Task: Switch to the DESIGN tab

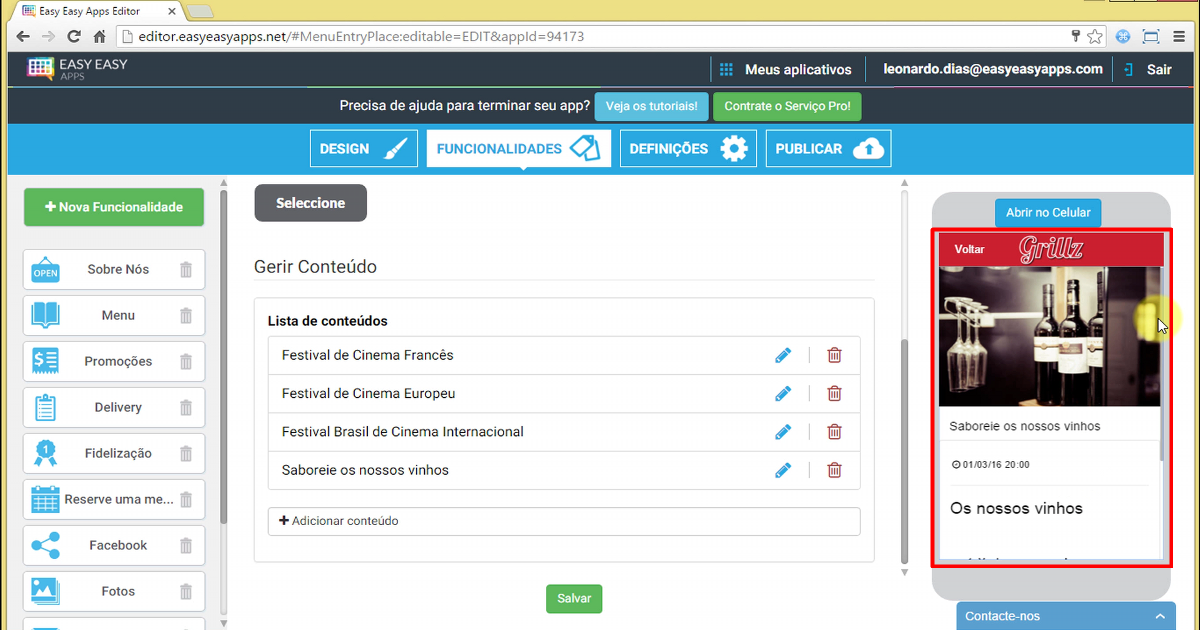Action: coord(363,149)
